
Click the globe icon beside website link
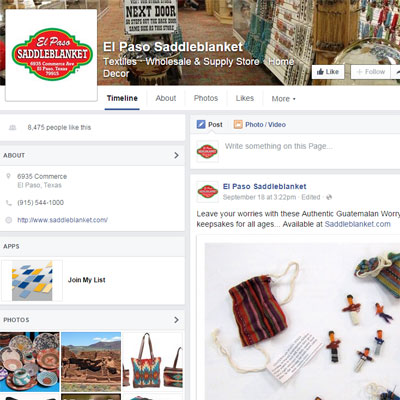pyautogui.click(x=9, y=220)
